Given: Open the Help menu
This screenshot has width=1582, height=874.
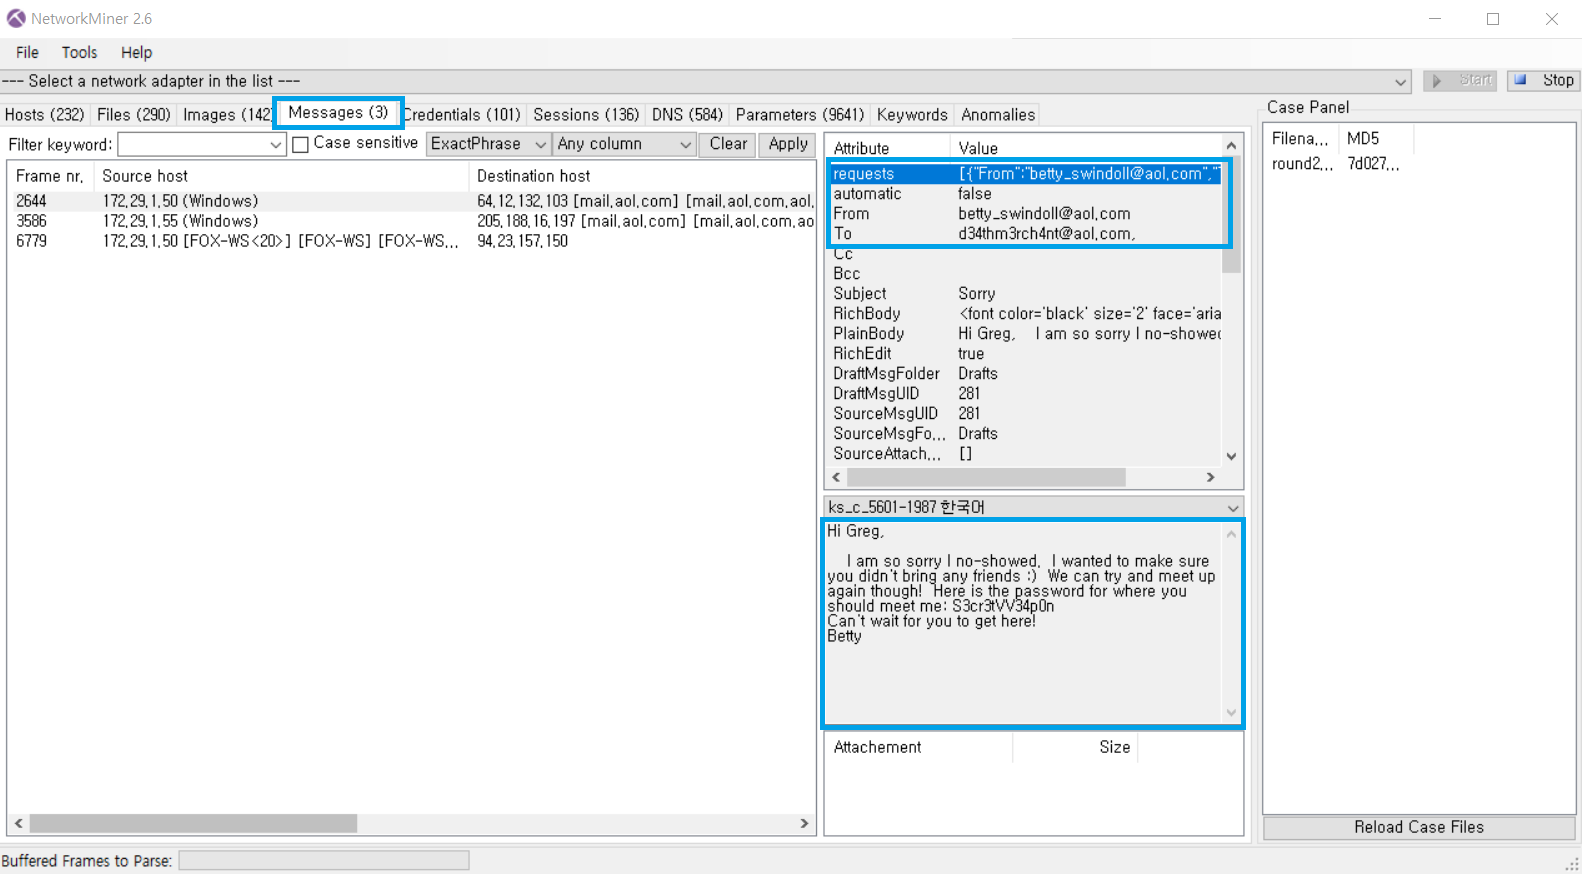Looking at the screenshot, I should pyautogui.click(x=136, y=53).
